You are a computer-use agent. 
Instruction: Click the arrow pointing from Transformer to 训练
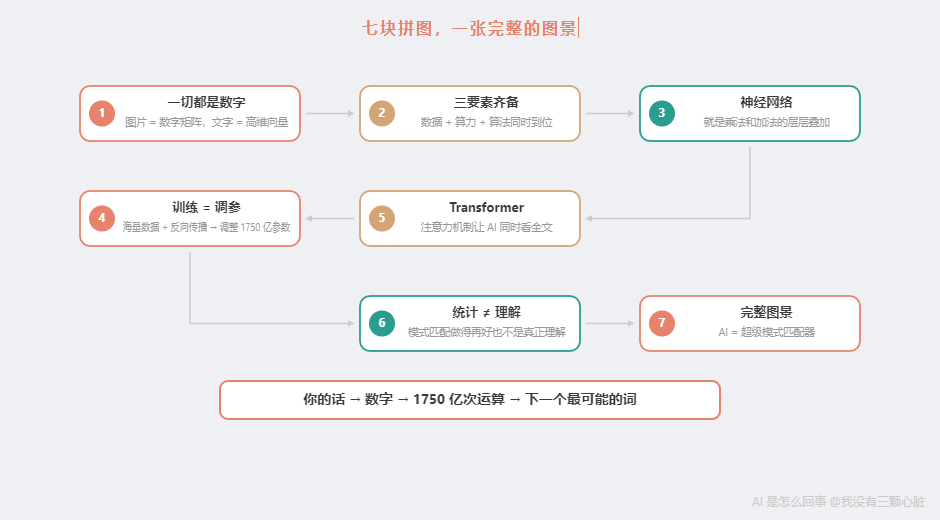click(330, 218)
